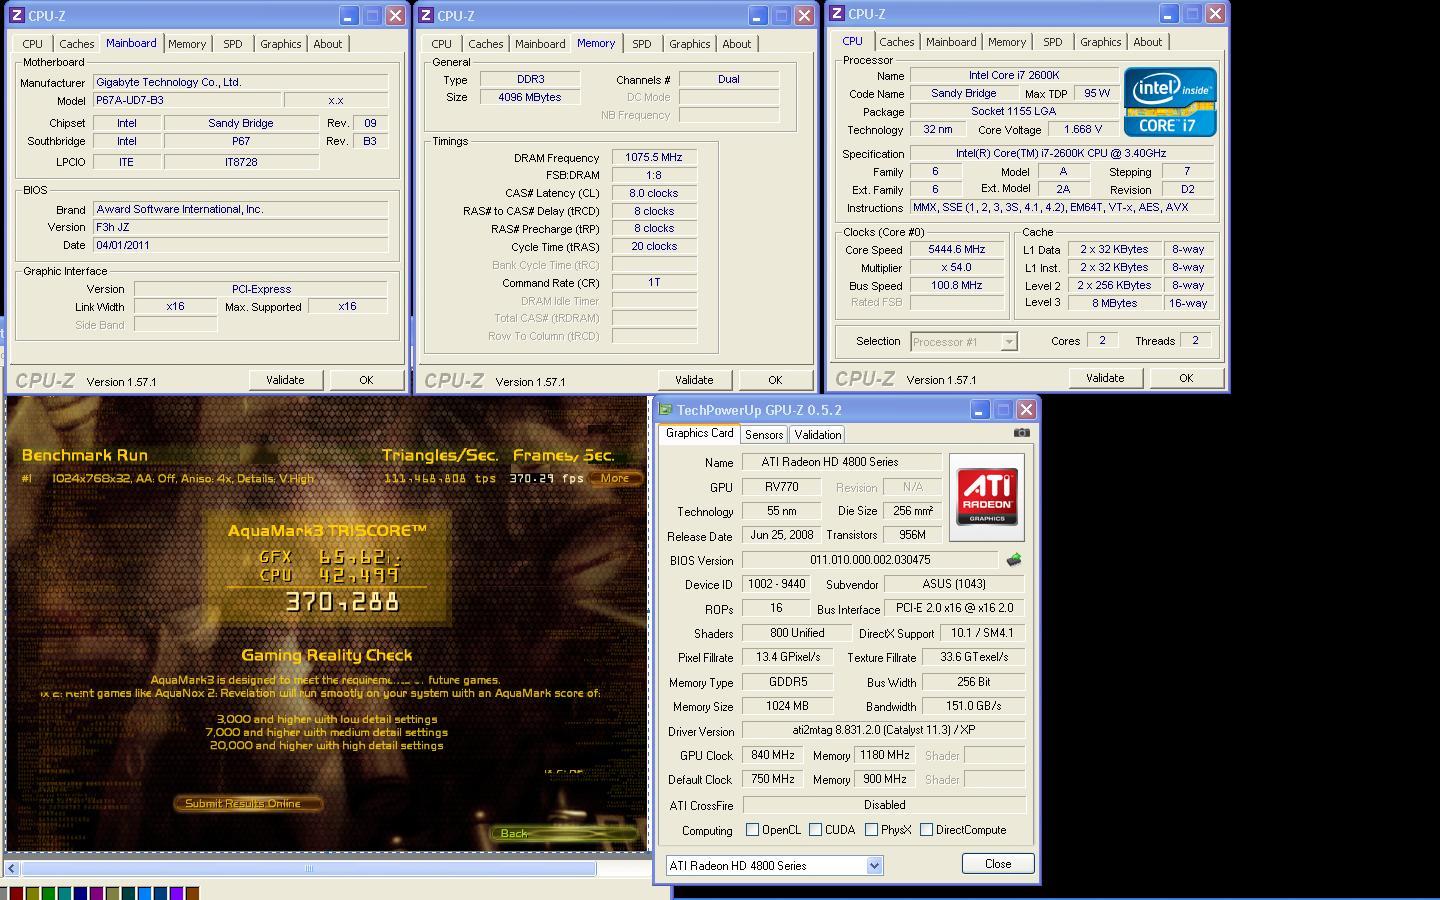Click the Intel Core i7 logo badge
This screenshot has height=900, width=1440.
[x=1170, y=102]
